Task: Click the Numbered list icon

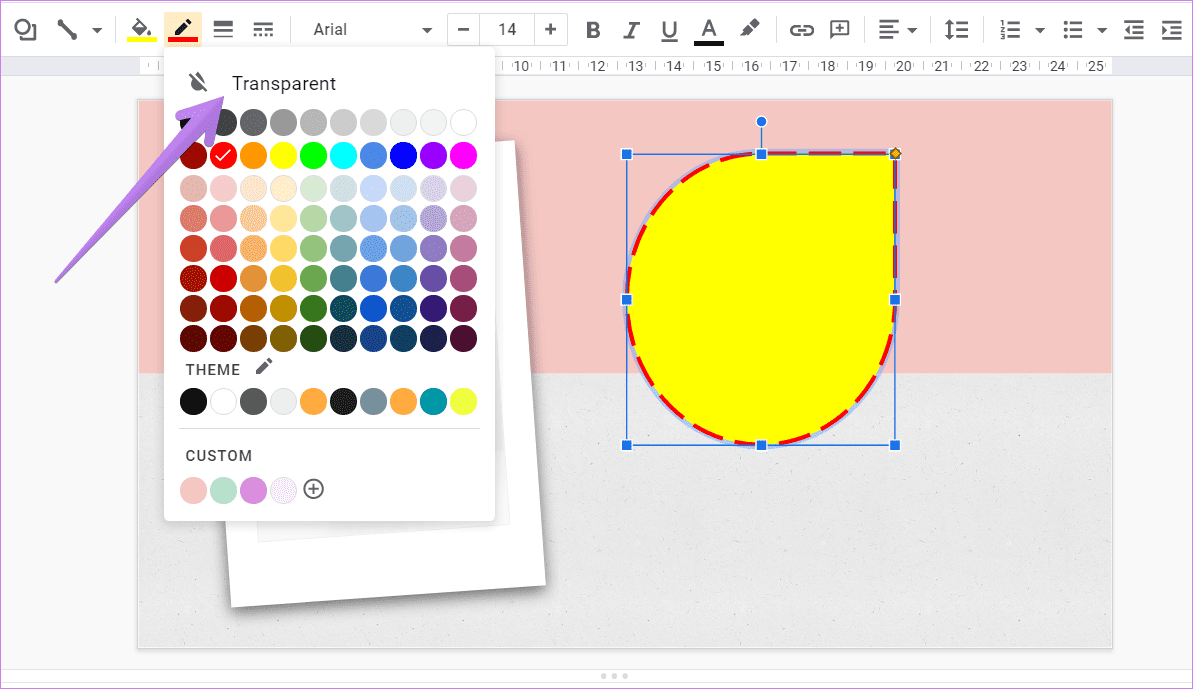Action: [x=1010, y=30]
